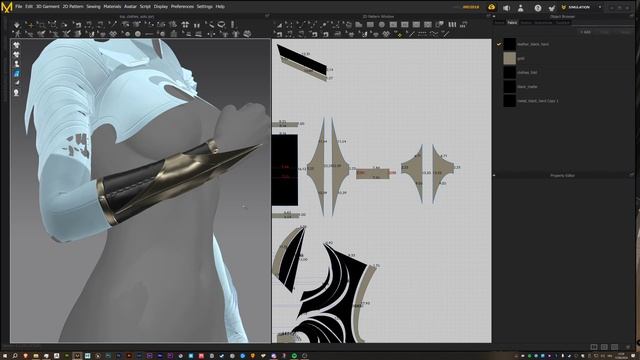
Task: Open Windows taskbar search
Action: click(15, 356)
